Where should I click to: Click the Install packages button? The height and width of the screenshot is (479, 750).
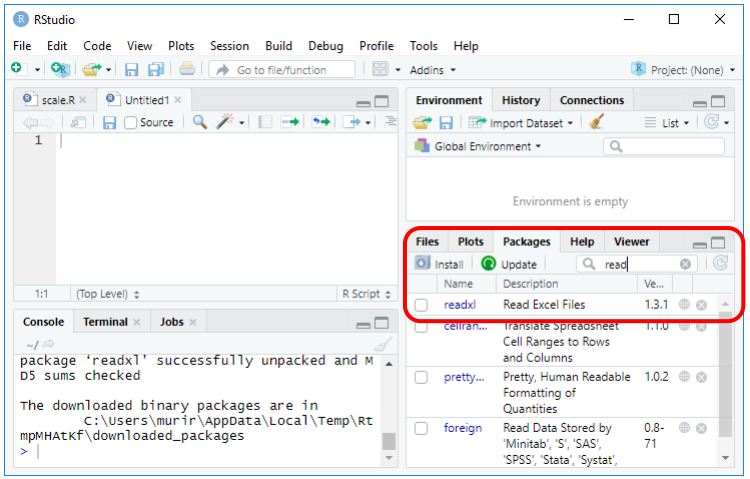[439, 264]
